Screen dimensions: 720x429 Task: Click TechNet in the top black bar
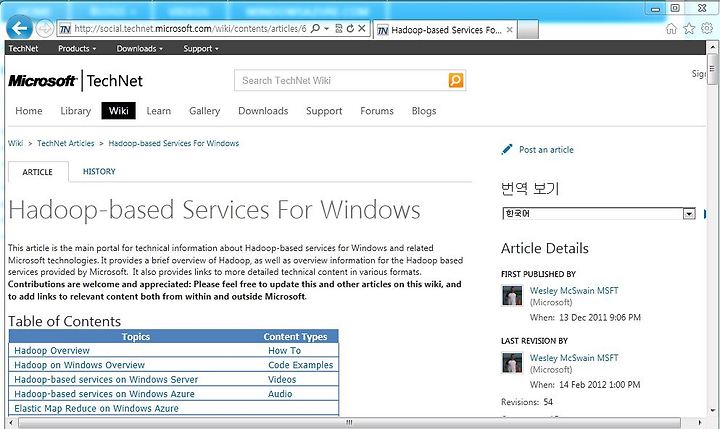[x=23, y=48]
